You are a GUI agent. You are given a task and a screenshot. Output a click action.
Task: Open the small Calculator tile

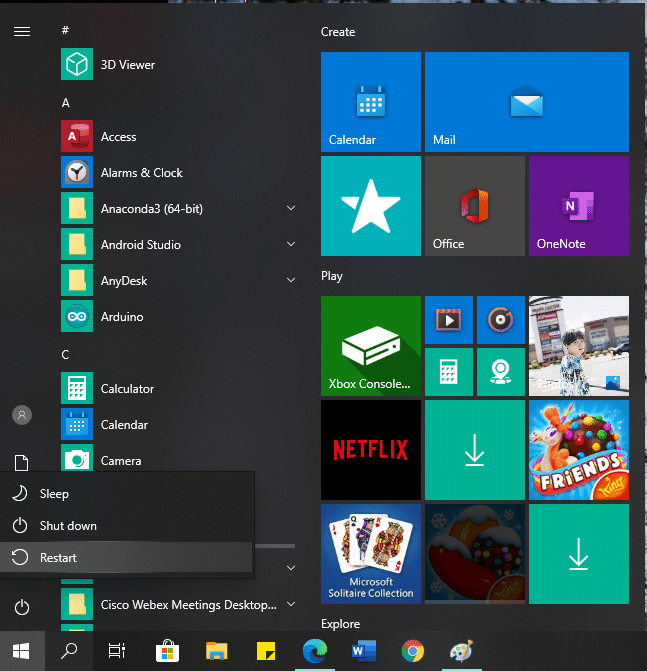pos(449,371)
